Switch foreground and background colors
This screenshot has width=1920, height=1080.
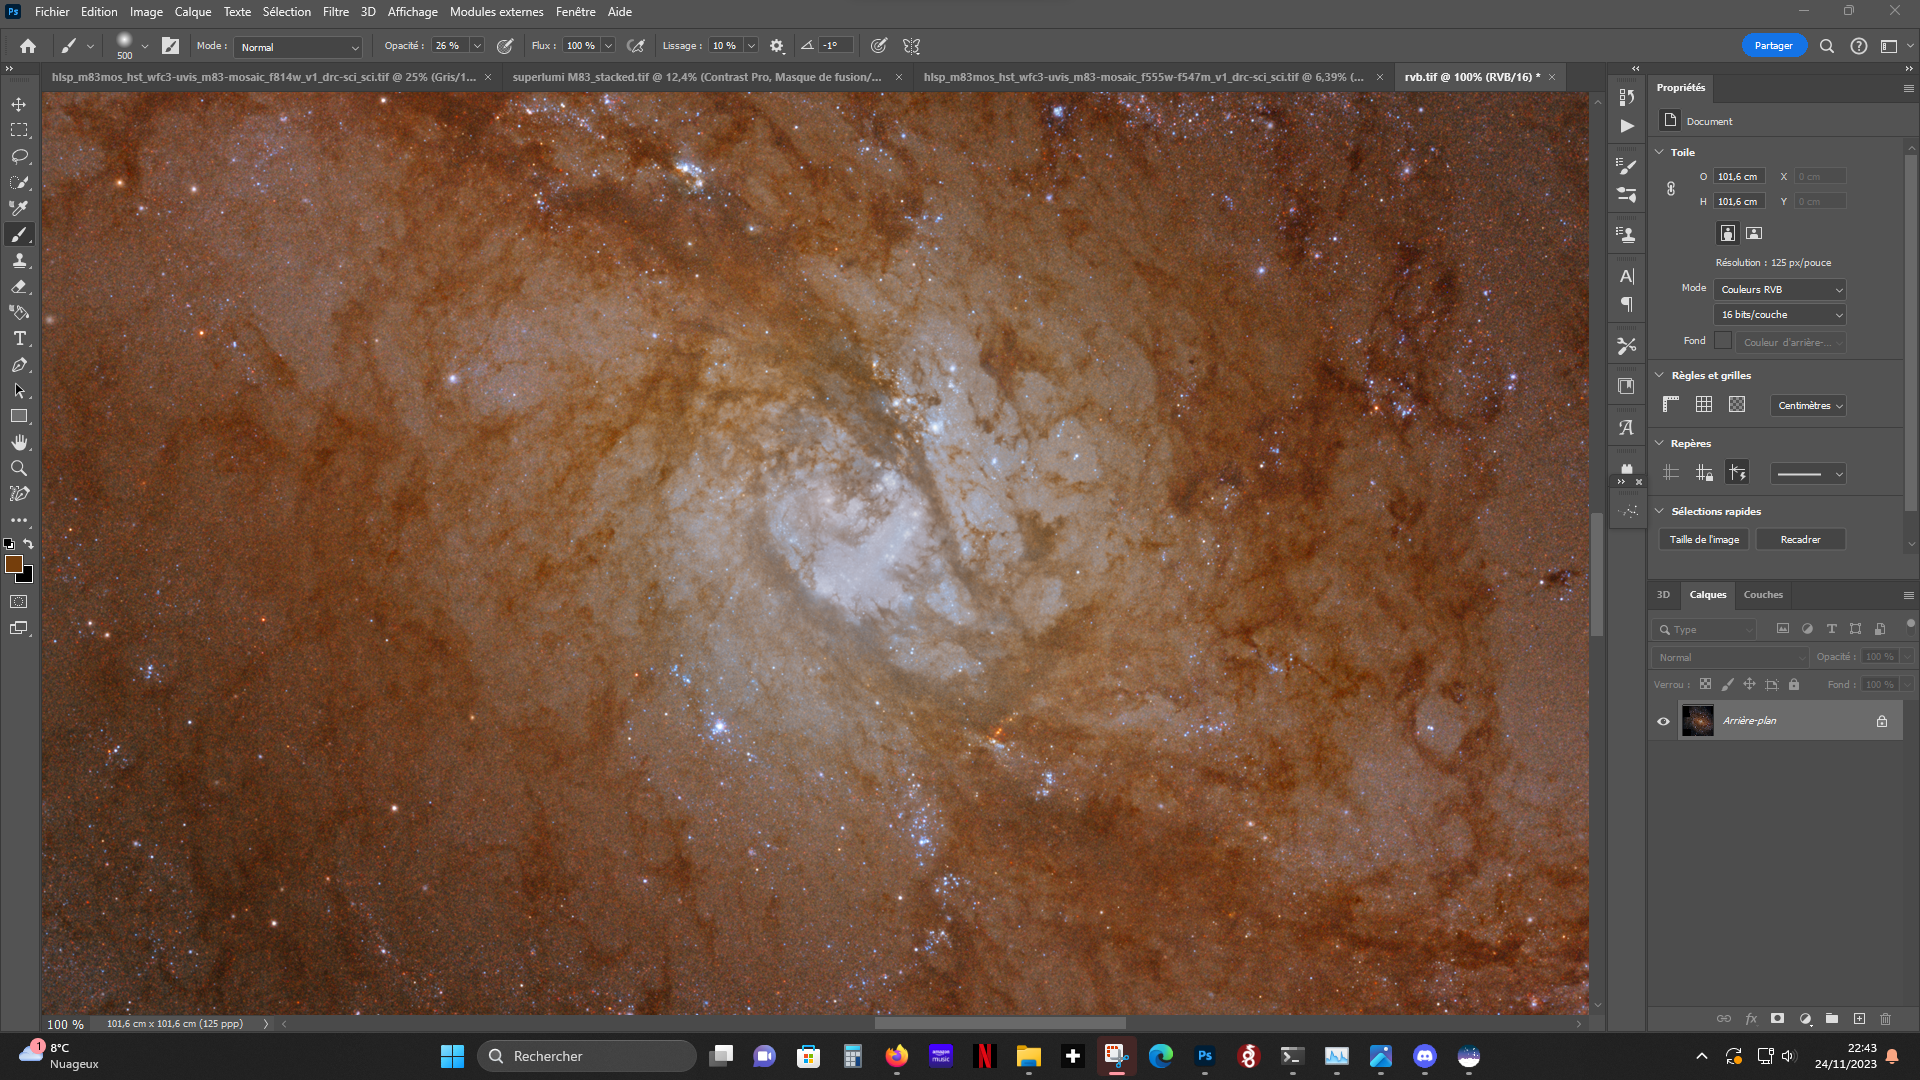29,544
